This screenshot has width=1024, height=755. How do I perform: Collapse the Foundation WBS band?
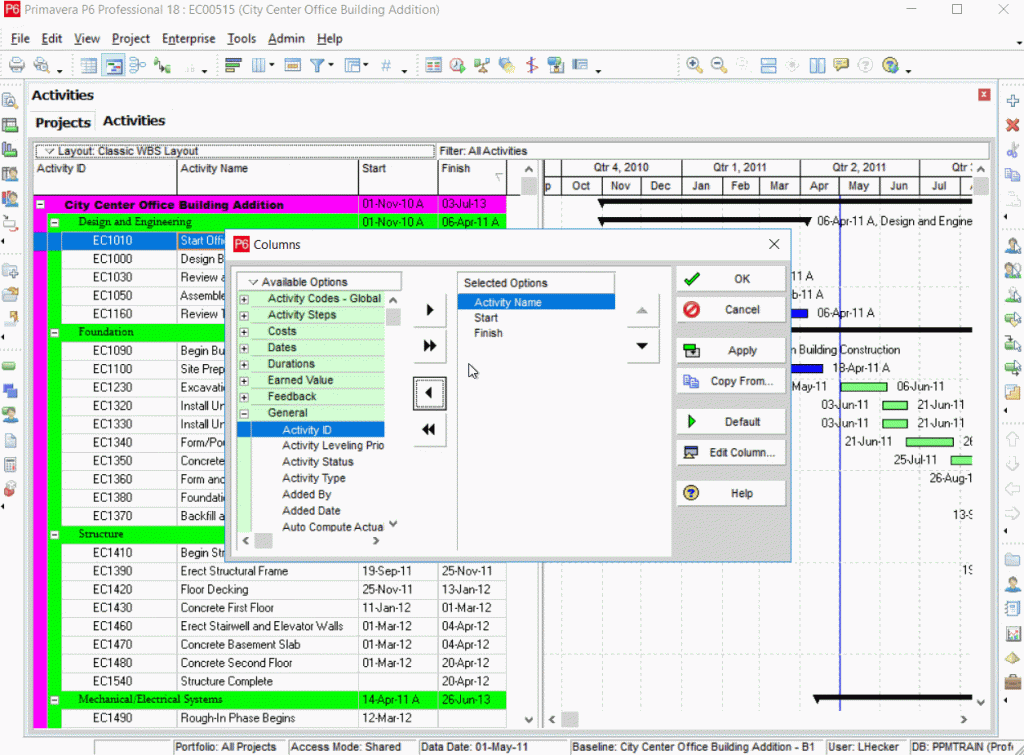(x=55, y=332)
